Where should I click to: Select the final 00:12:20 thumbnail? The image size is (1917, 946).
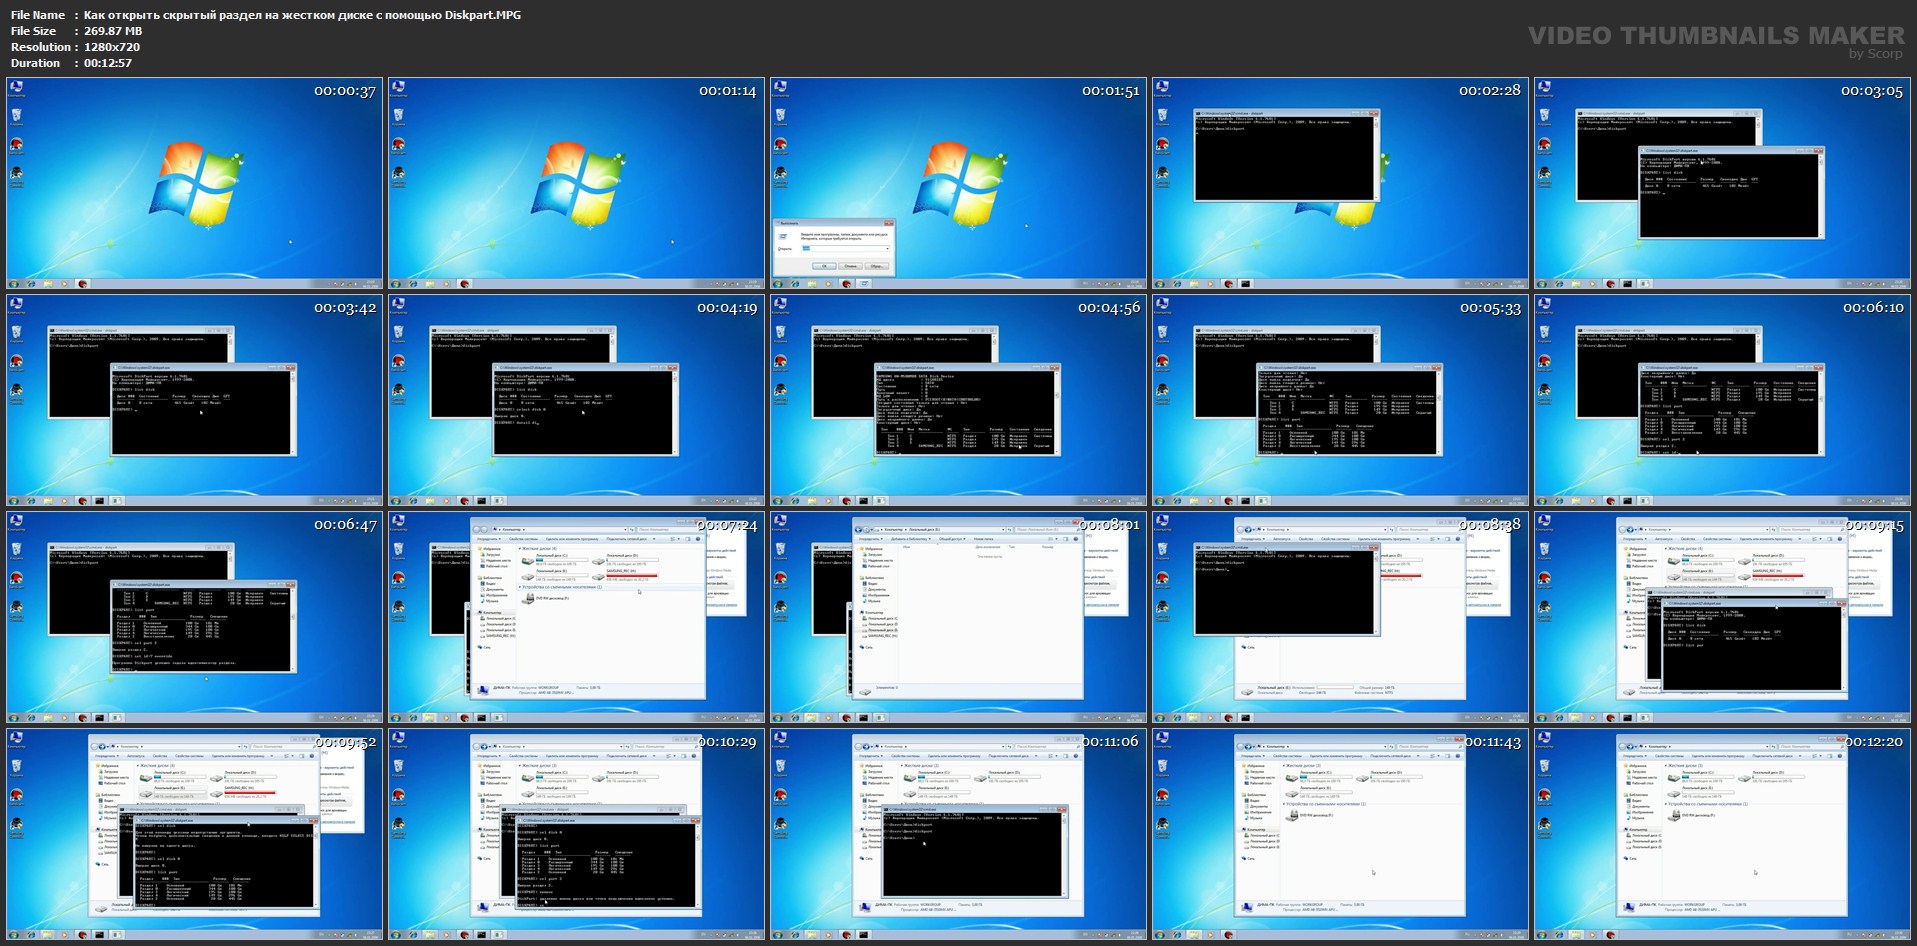coord(1722,835)
